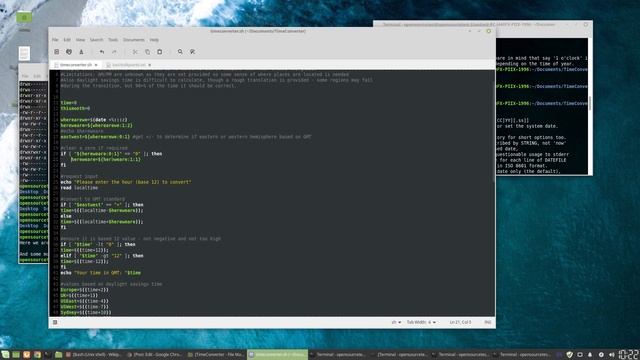This screenshot has width=640, height=360.
Task: Open the Help menu
Action: tap(154, 40)
